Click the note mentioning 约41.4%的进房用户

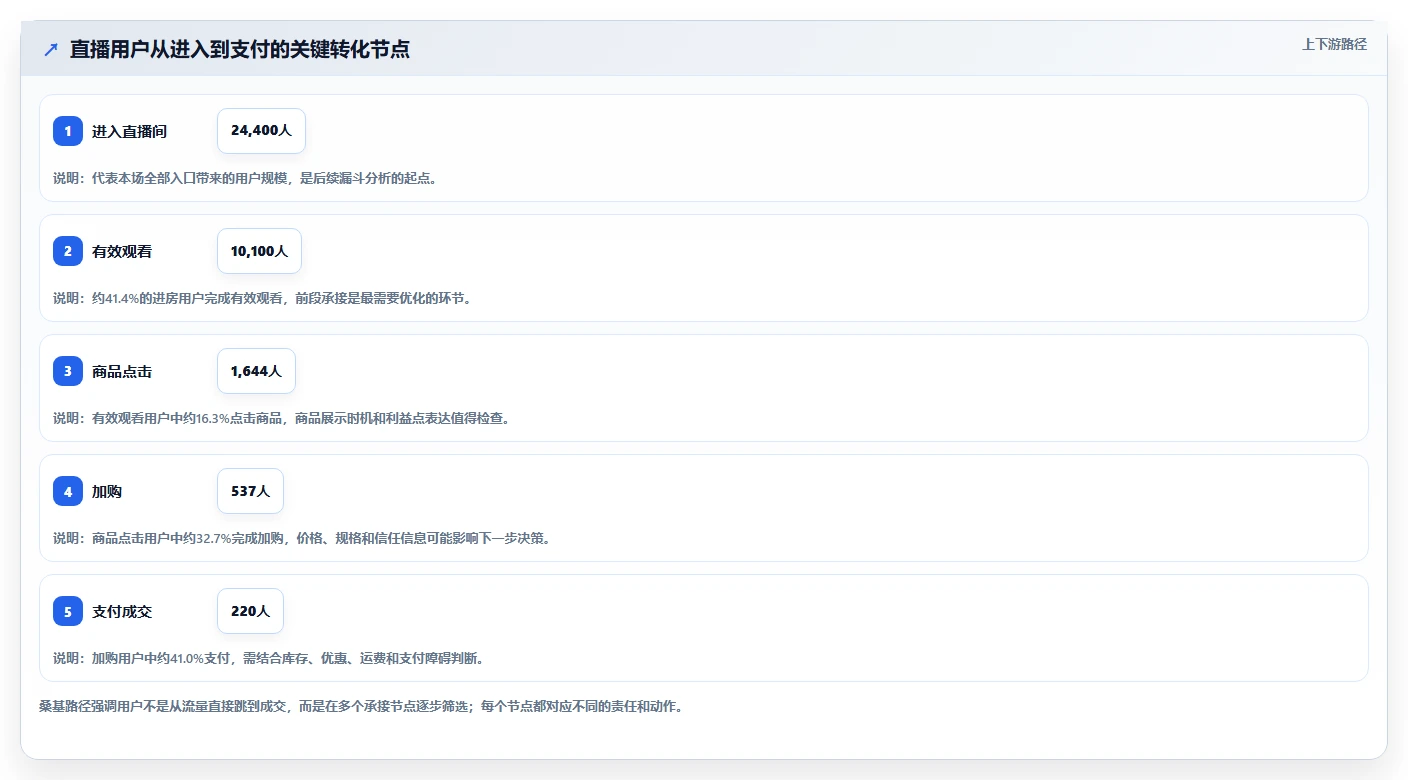[x=262, y=298]
